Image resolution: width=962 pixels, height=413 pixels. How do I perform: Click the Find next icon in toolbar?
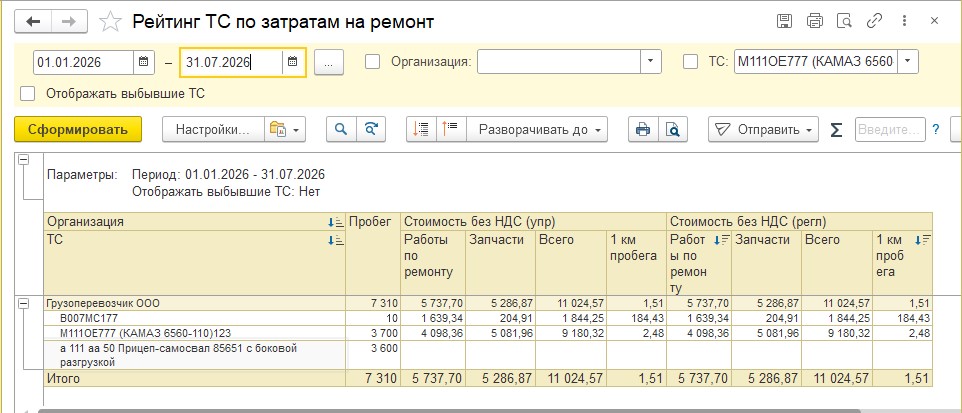point(371,129)
